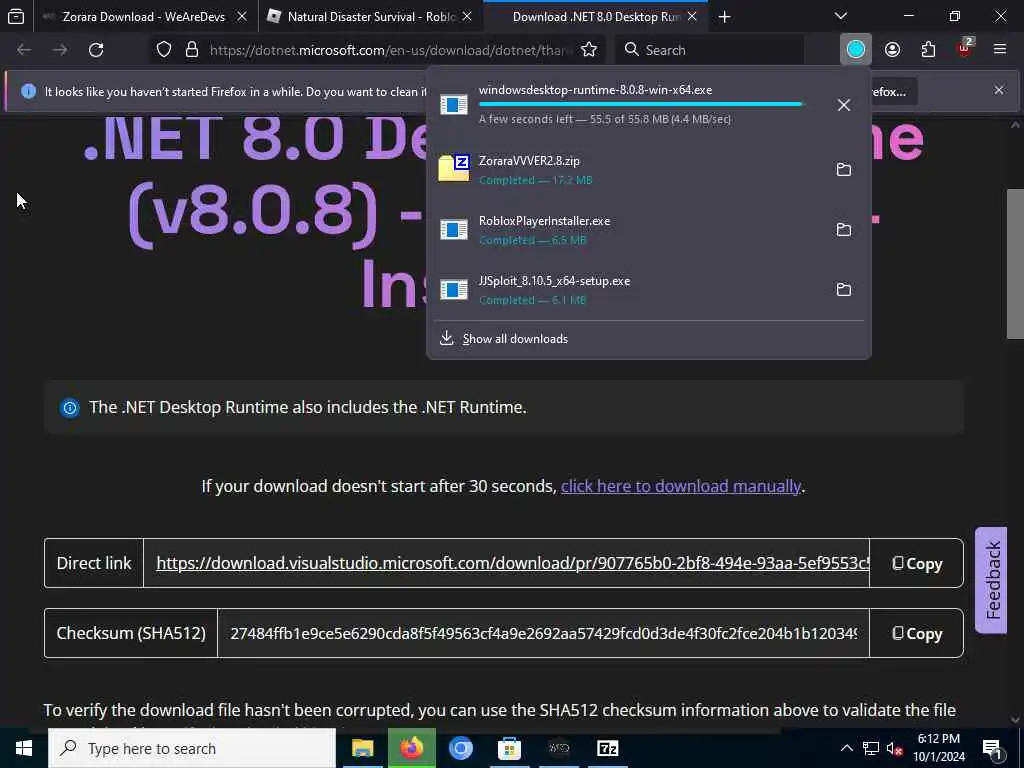The width and height of the screenshot is (1024, 768).
Task: Click the Firefox taskbar icon
Action: pos(411,748)
